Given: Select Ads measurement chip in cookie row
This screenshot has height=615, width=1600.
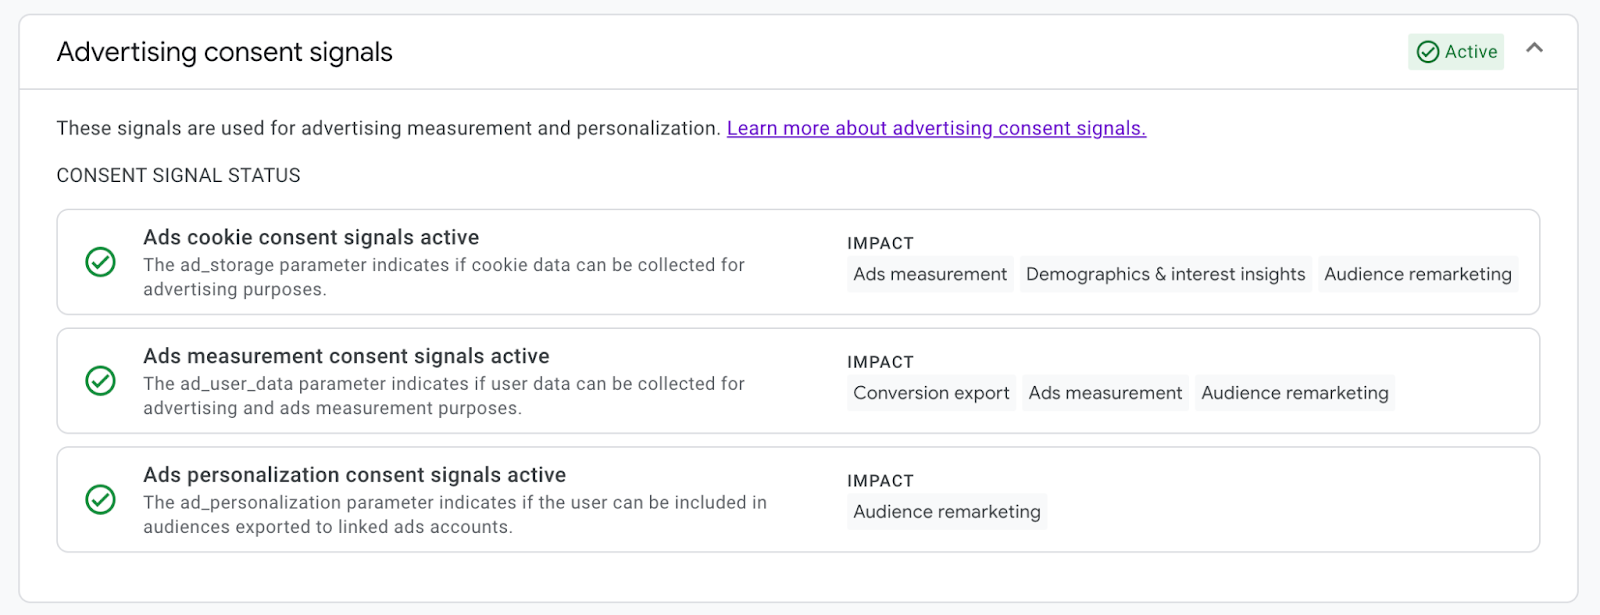Looking at the screenshot, I should (930, 274).
